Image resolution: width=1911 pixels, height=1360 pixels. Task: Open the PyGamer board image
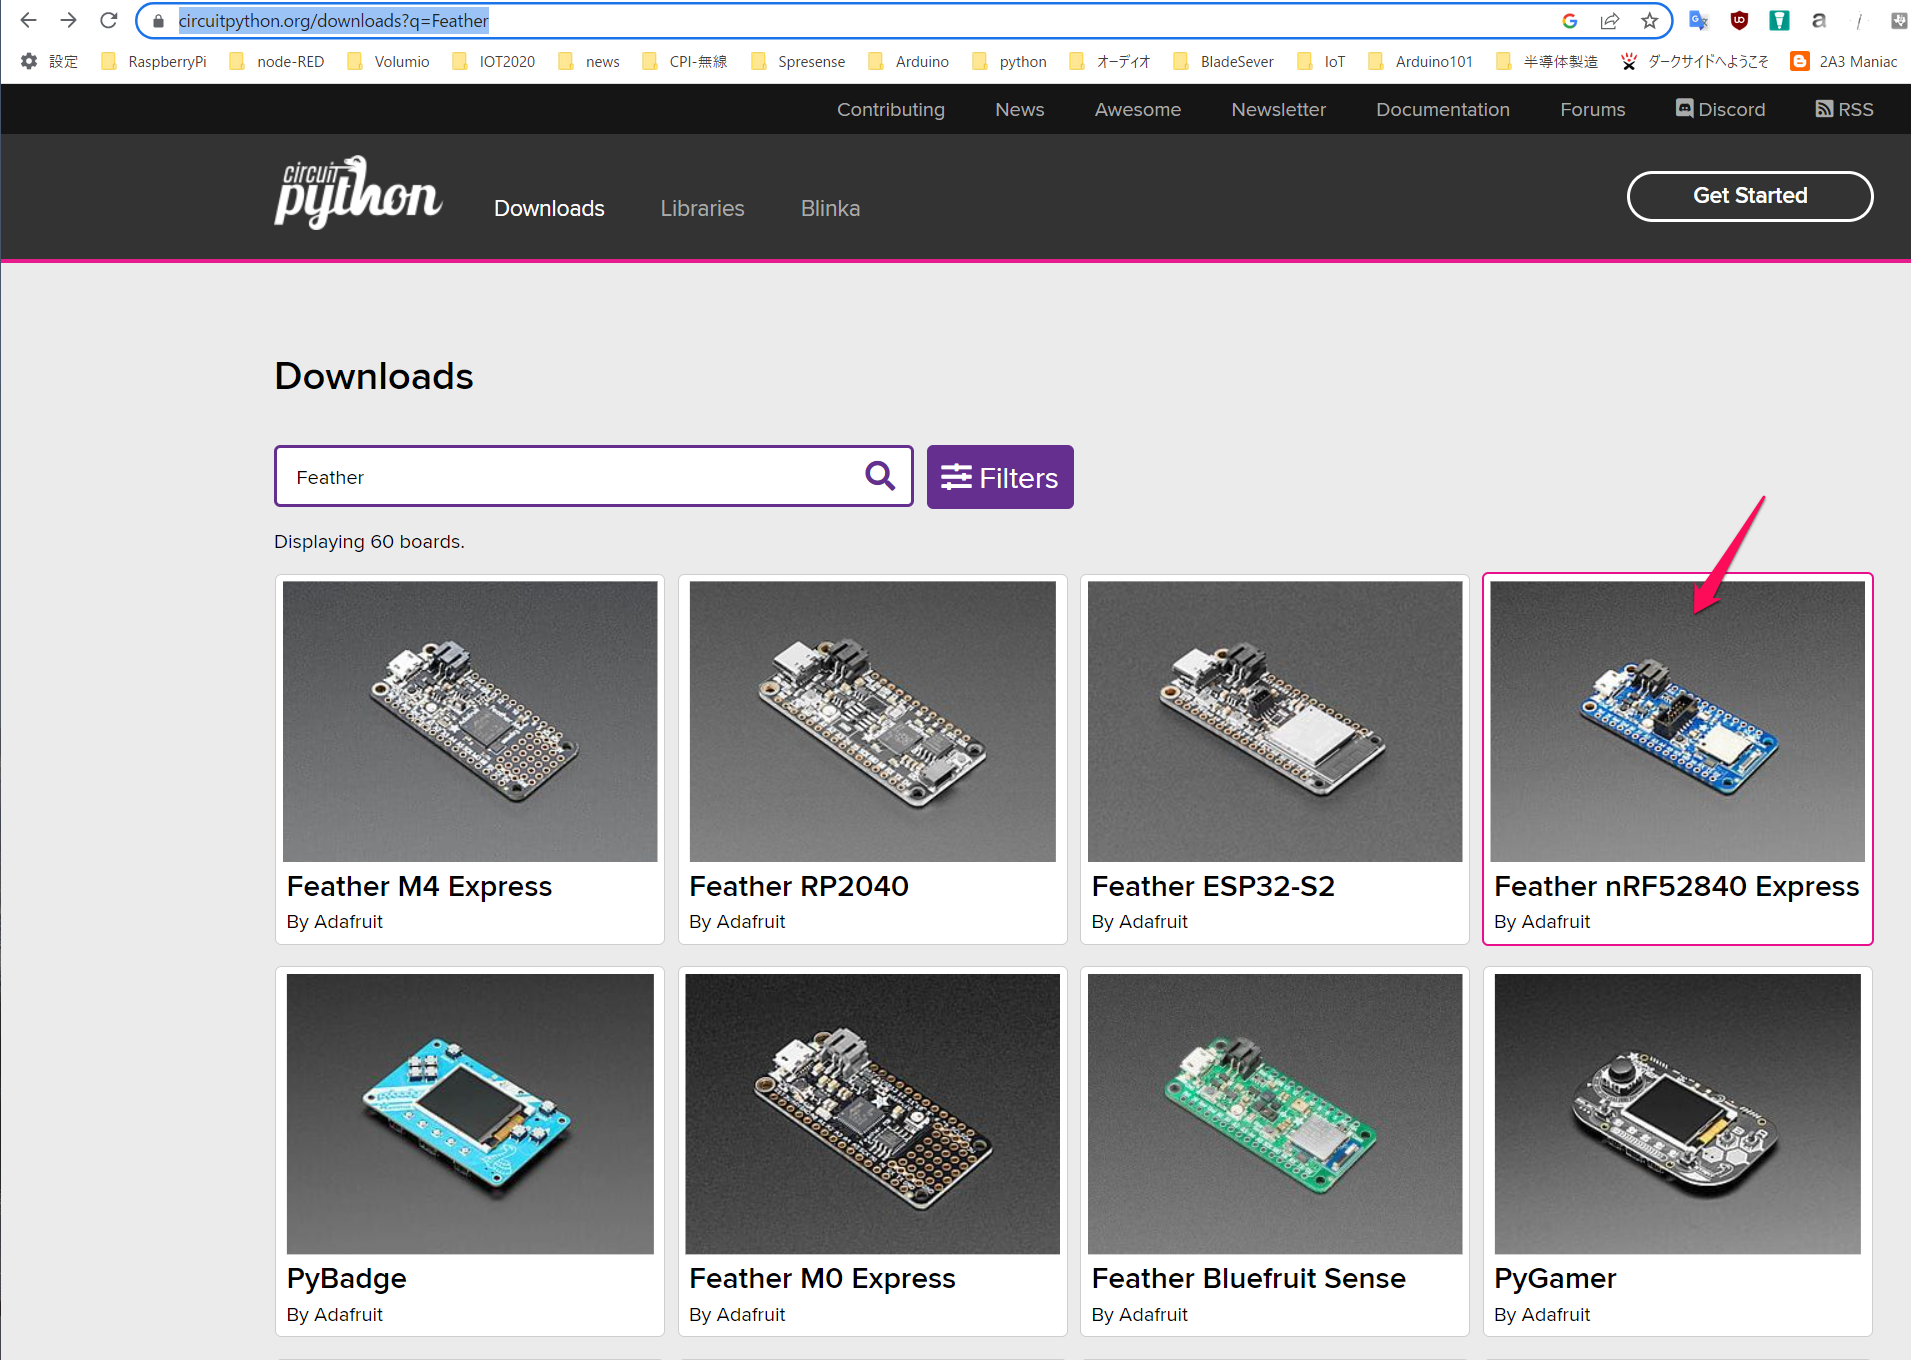[1678, 1114]
